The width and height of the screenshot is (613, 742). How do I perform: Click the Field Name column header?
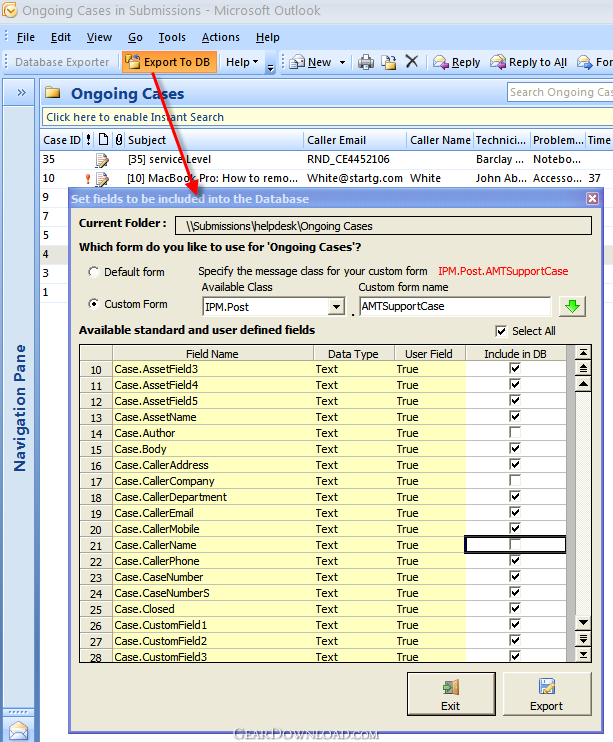[x=213, y=353]
